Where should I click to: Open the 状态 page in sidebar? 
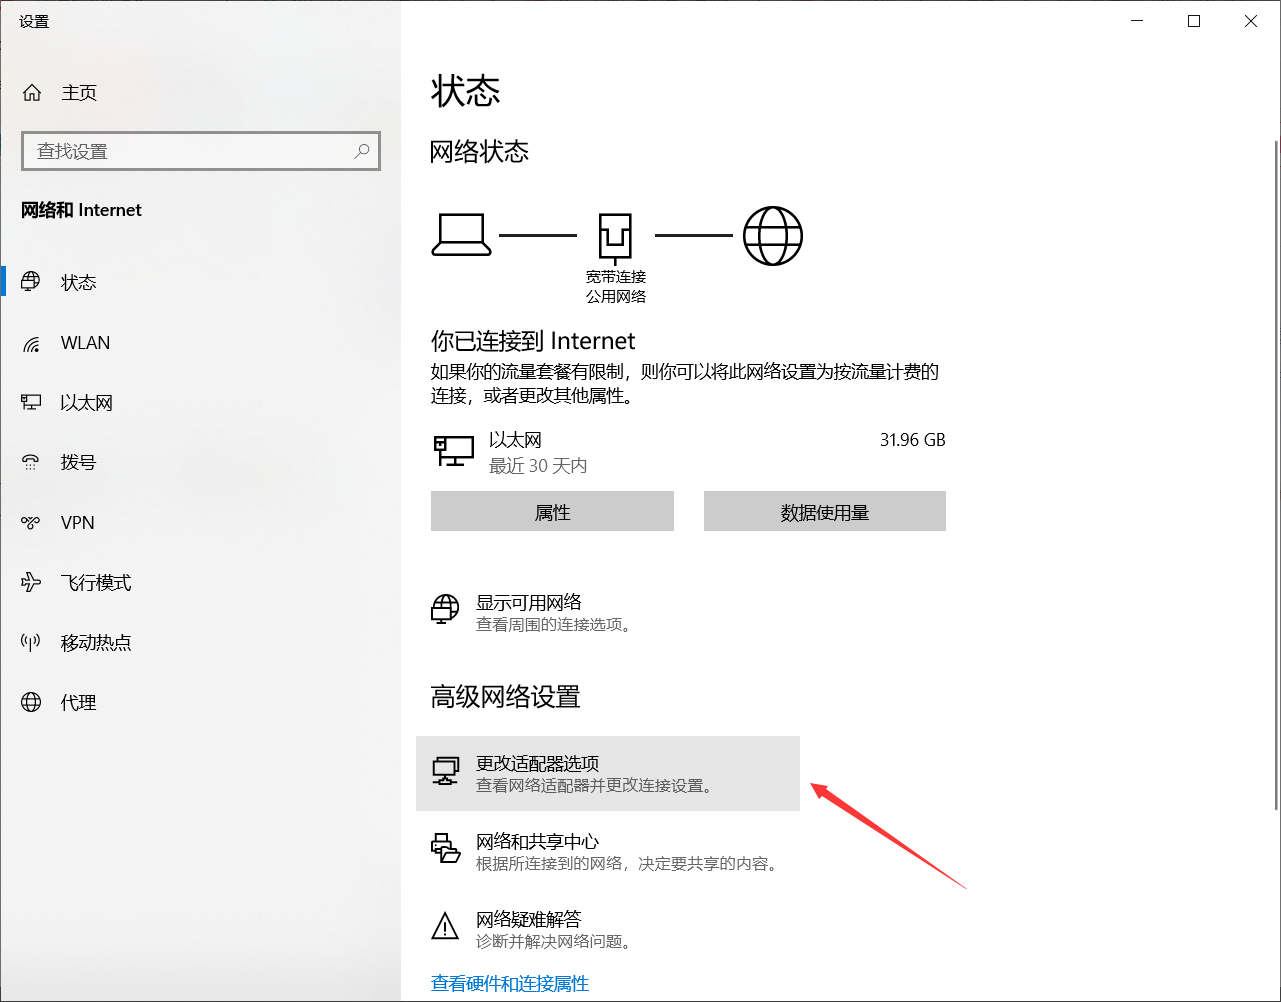(200, 282)
